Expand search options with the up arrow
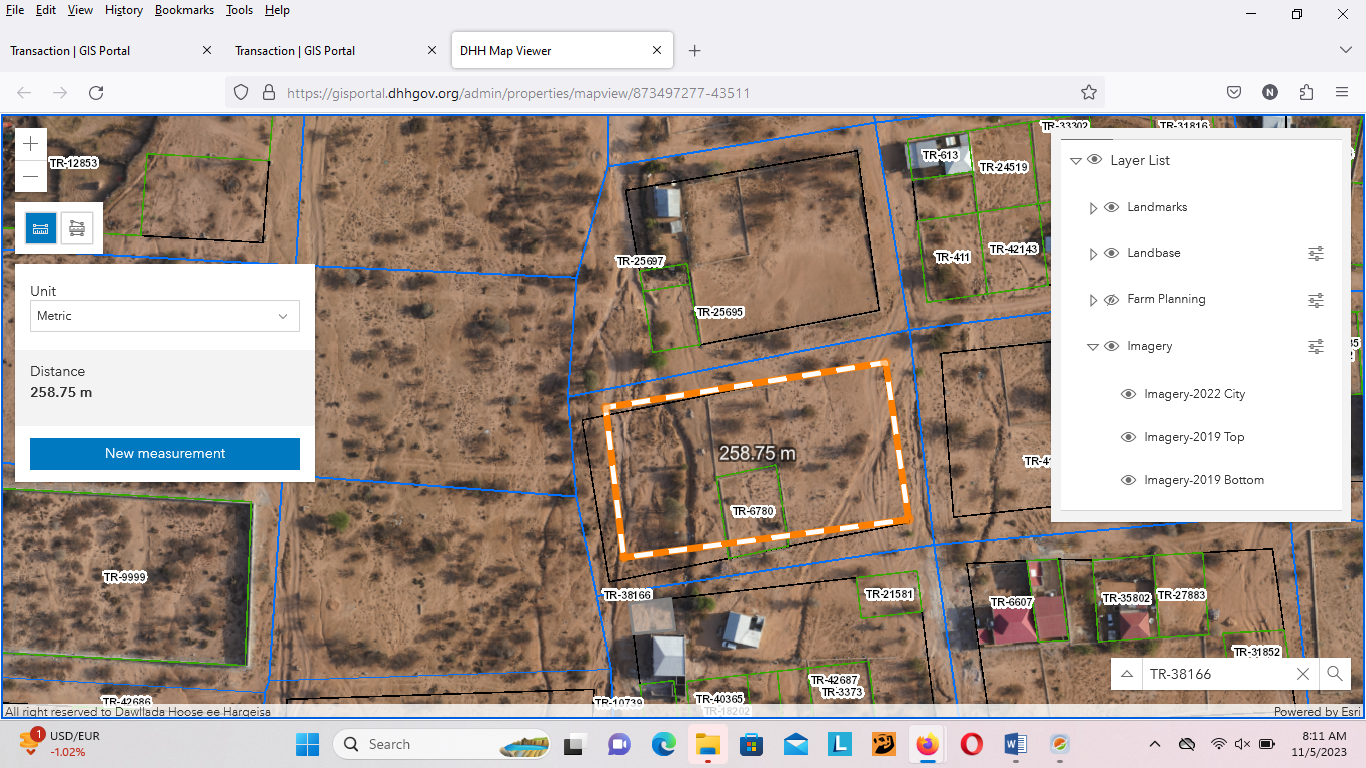This screenshot has width=1366, height=768. pyautogui.click(x=1127, y=674)
